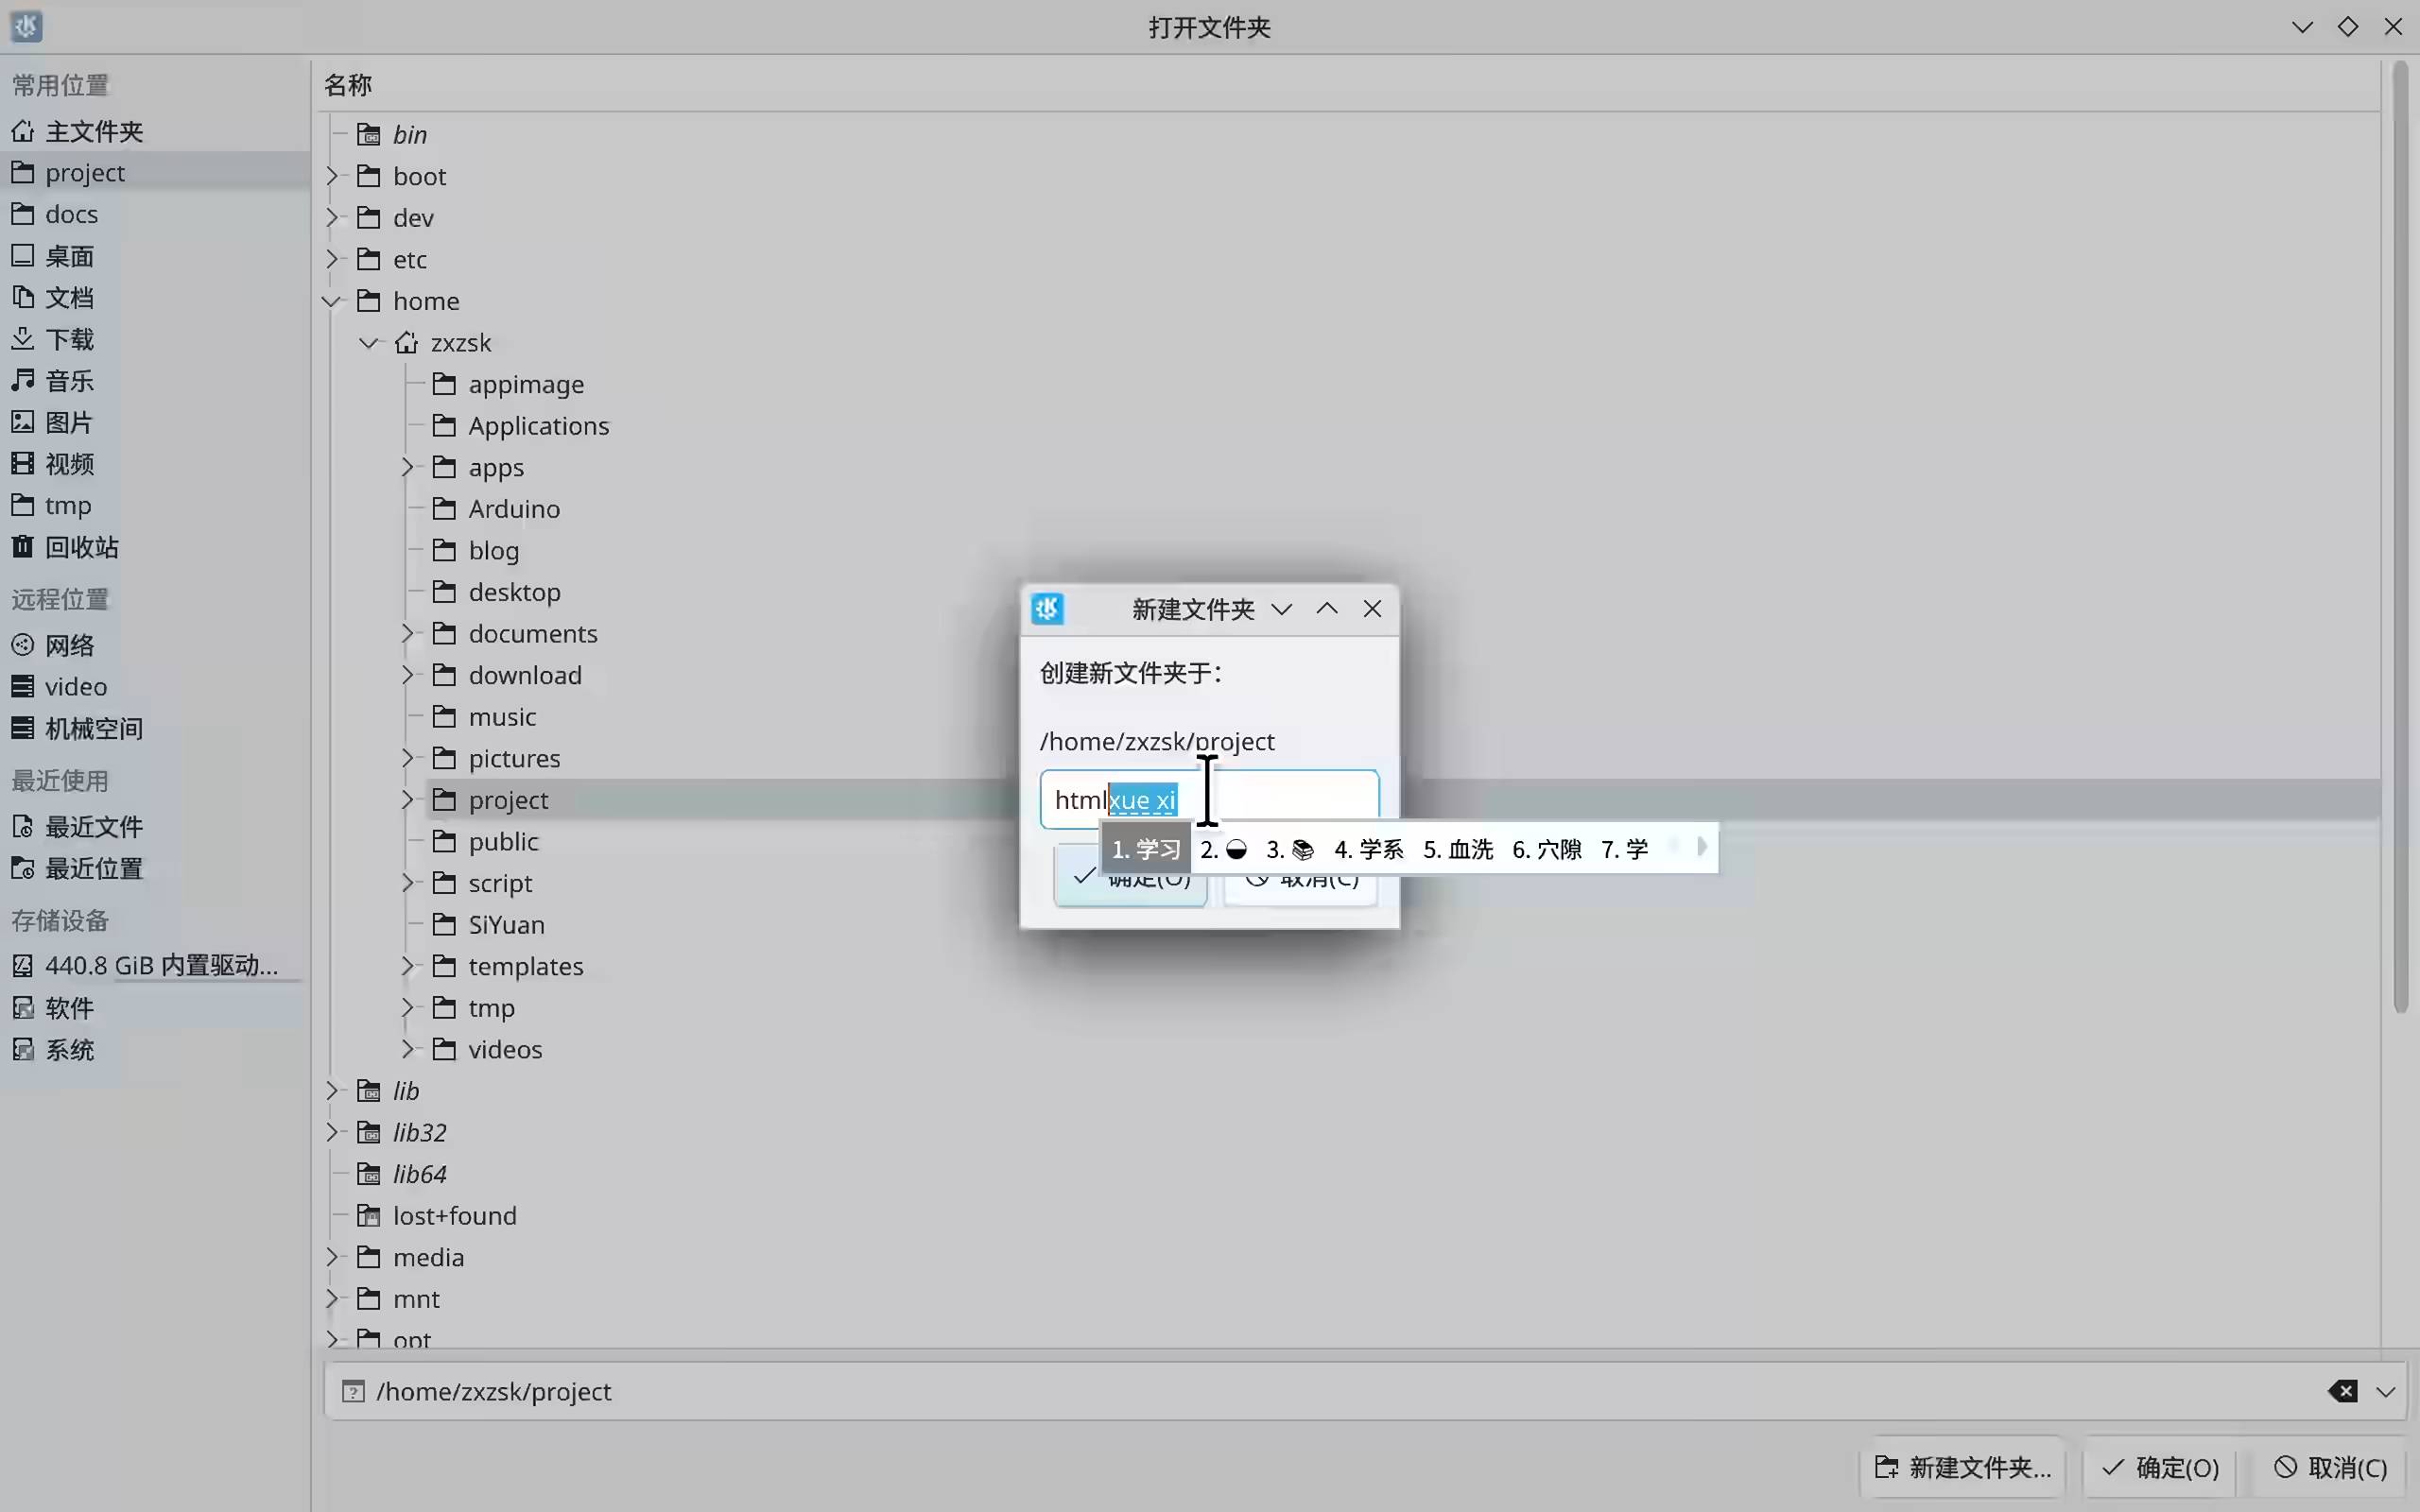Open the Downloads (下载) place
This screenshot has width=2420, height=1512.
point(69,339)
